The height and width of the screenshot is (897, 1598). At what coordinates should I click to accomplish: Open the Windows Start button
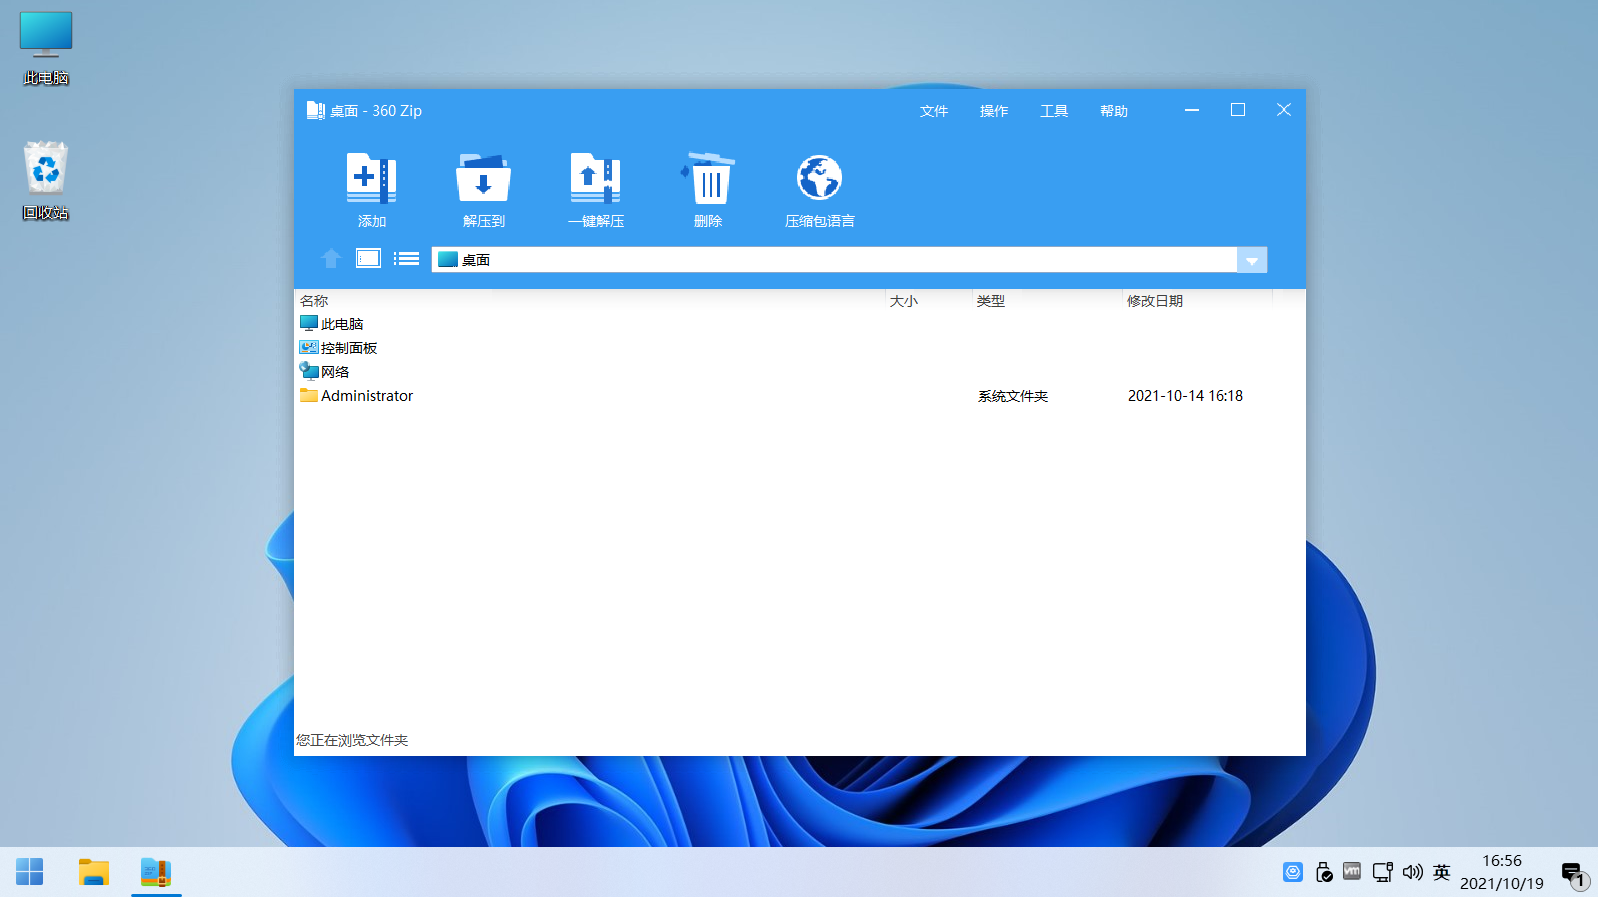(30, 872)
